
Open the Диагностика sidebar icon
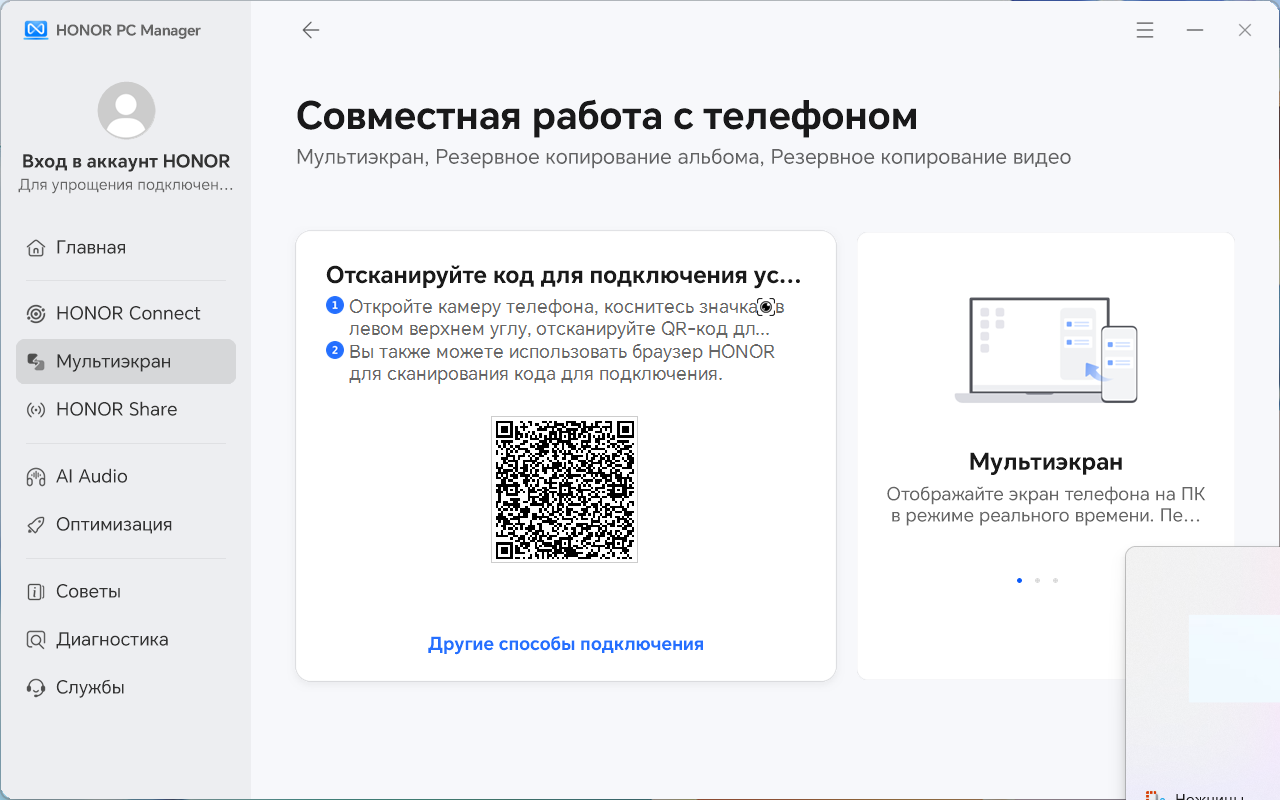click(x=36, y=640)
